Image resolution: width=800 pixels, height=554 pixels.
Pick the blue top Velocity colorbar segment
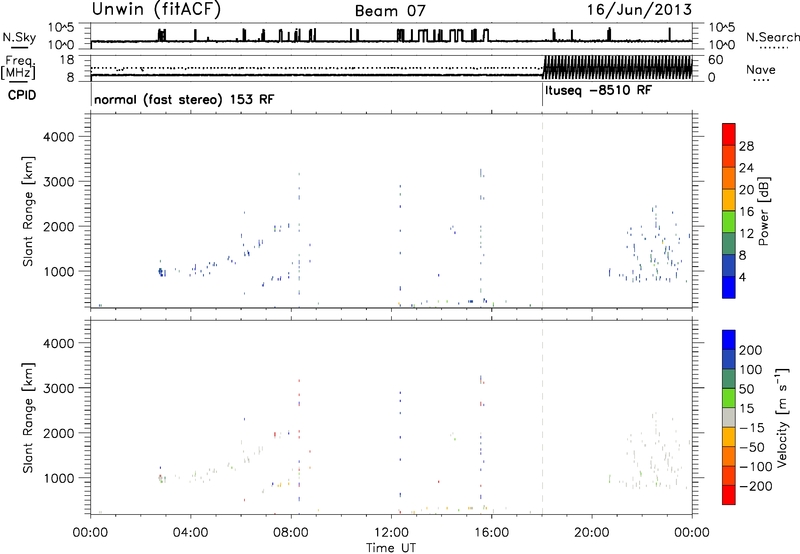tap(729, 340)
